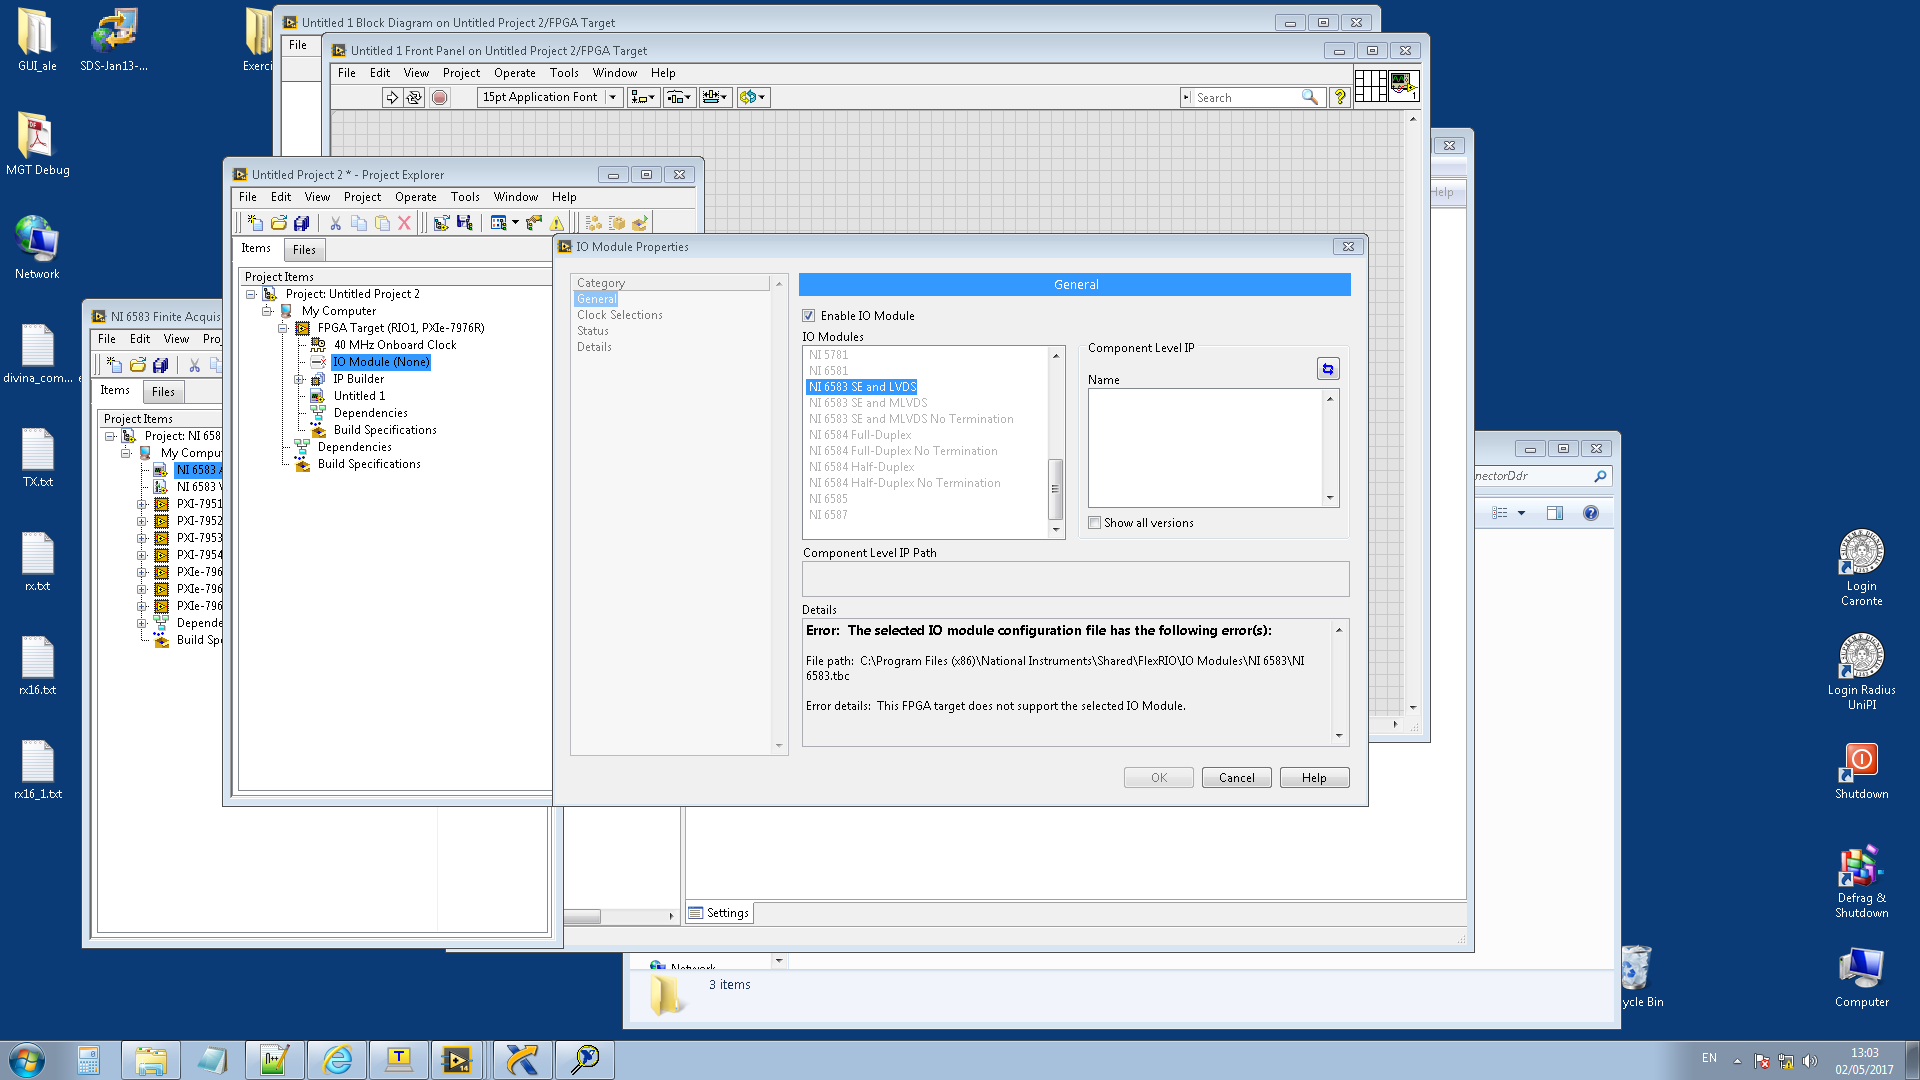Image resolution: width=1920 pixels, height=1080 pixels.
Task: Switch to Files tab in Untitled Project 2
Action: 304,250
